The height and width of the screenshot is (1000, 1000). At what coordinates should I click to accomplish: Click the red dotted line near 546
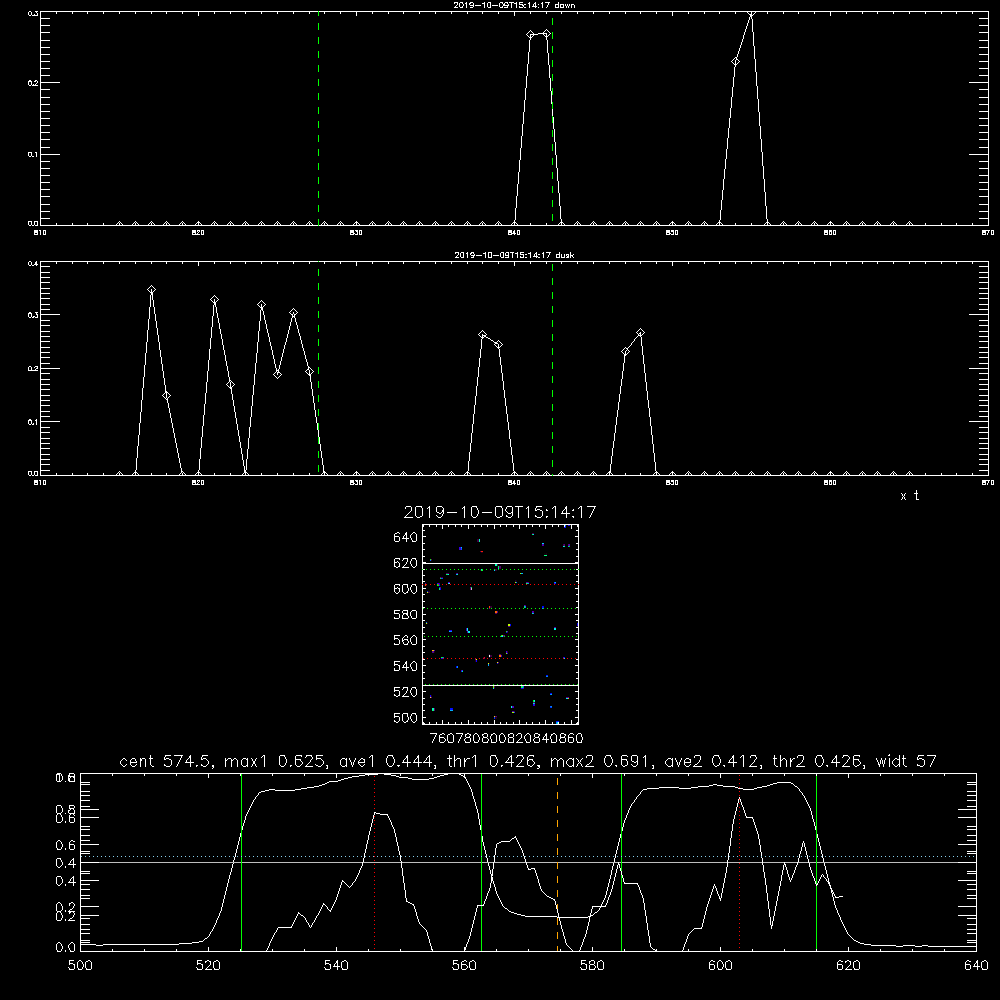[x=374, y=861]
